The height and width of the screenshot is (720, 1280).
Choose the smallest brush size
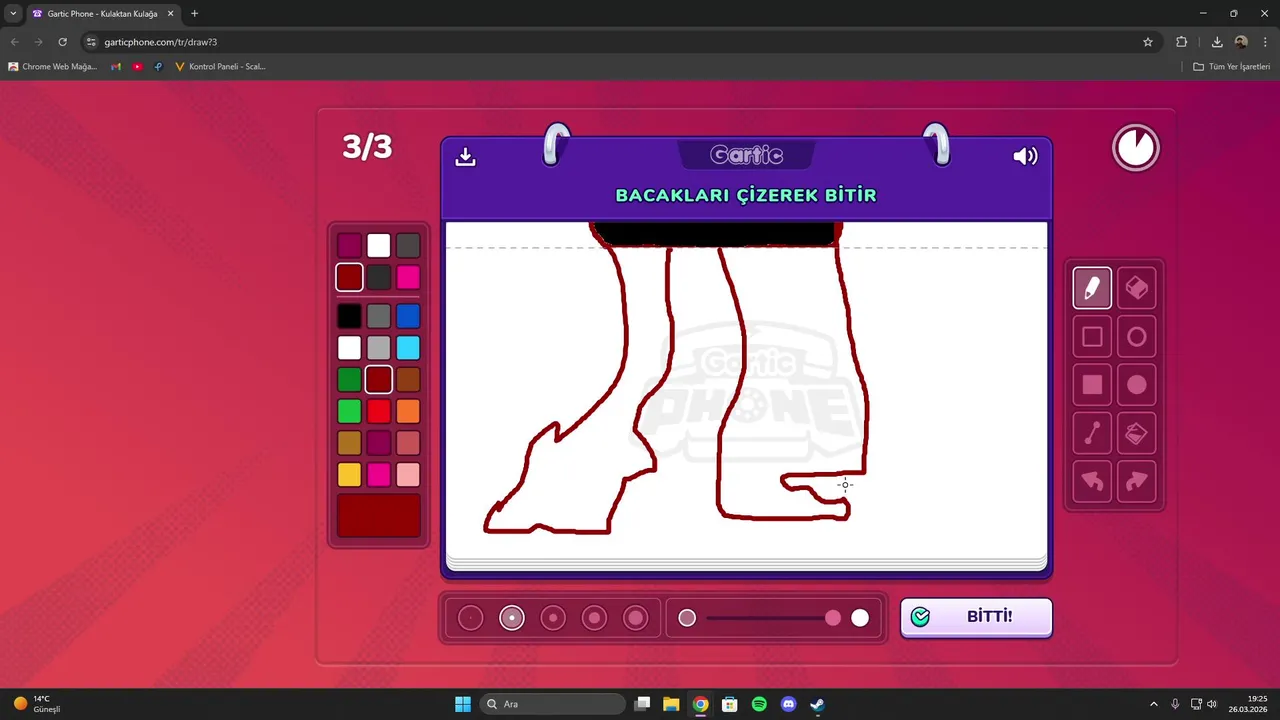(470, 618)
